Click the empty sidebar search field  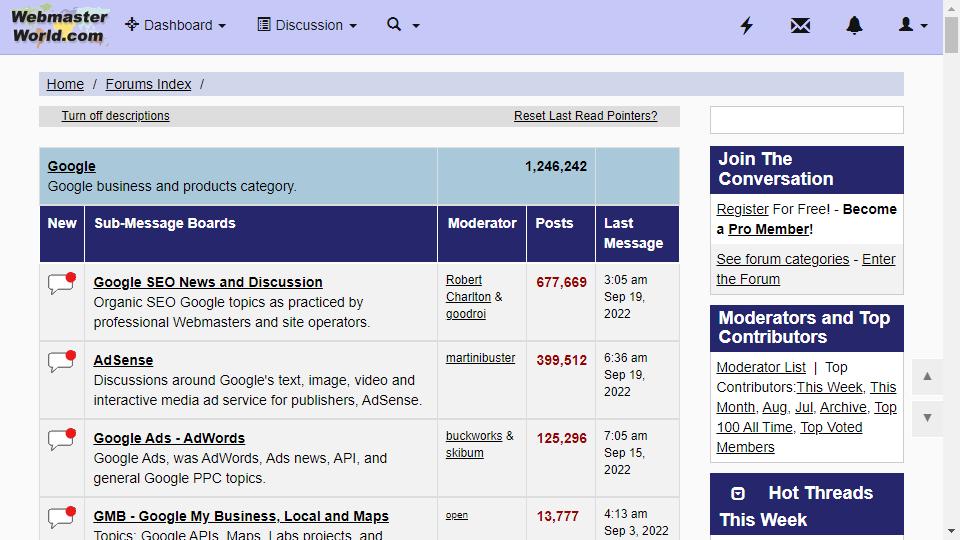coord(806,120)
